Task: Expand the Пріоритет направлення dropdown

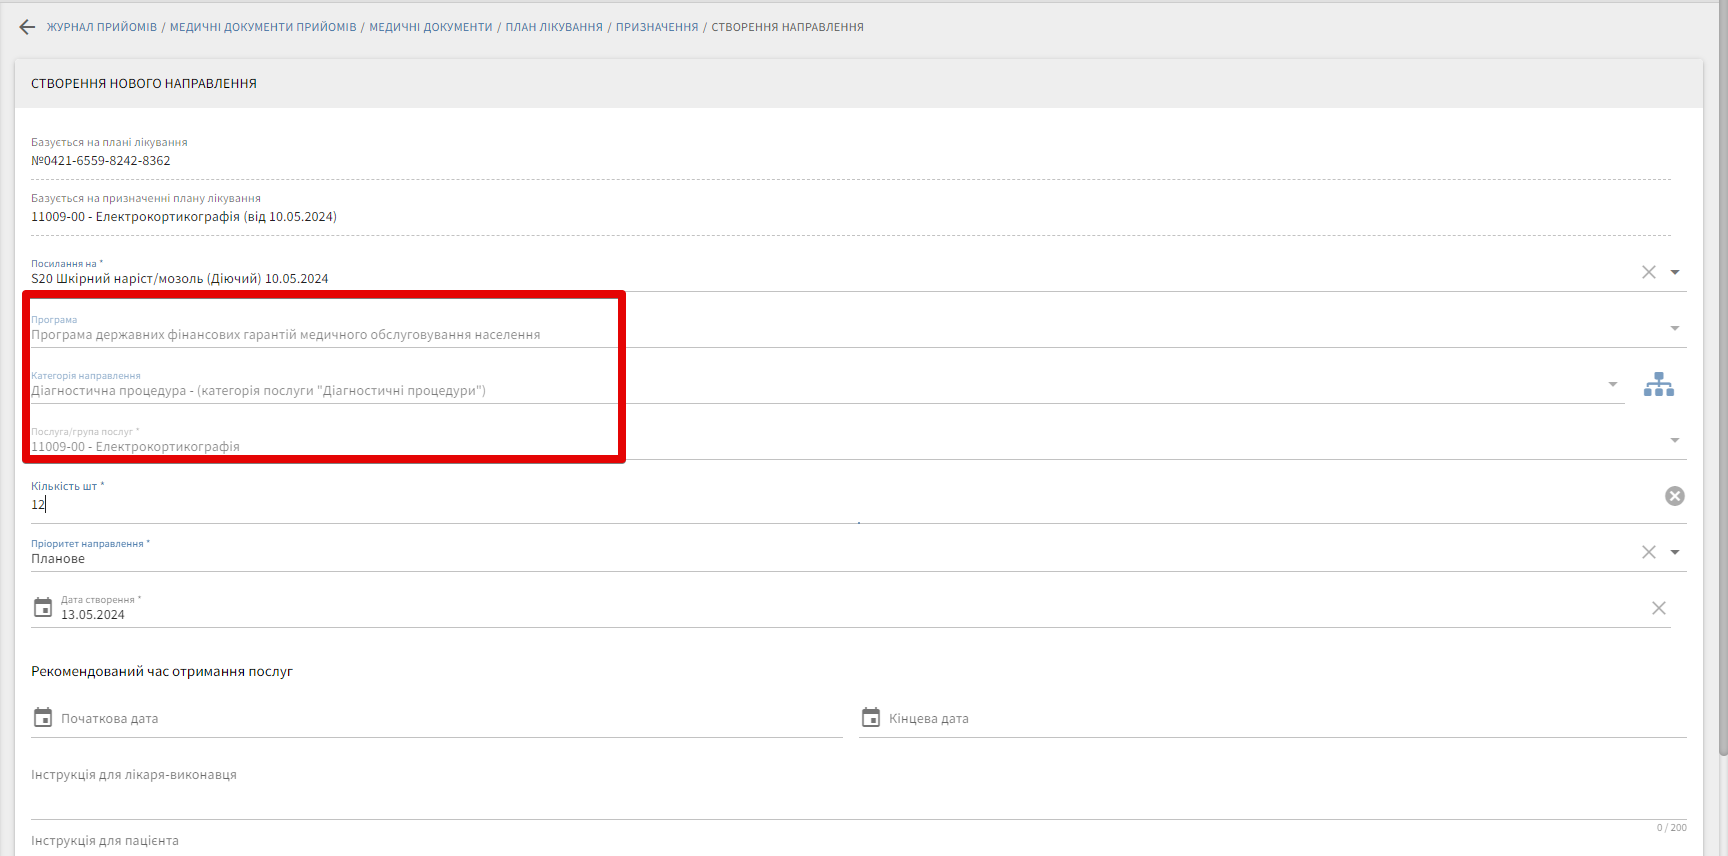Action: (x=1675, y=552)
